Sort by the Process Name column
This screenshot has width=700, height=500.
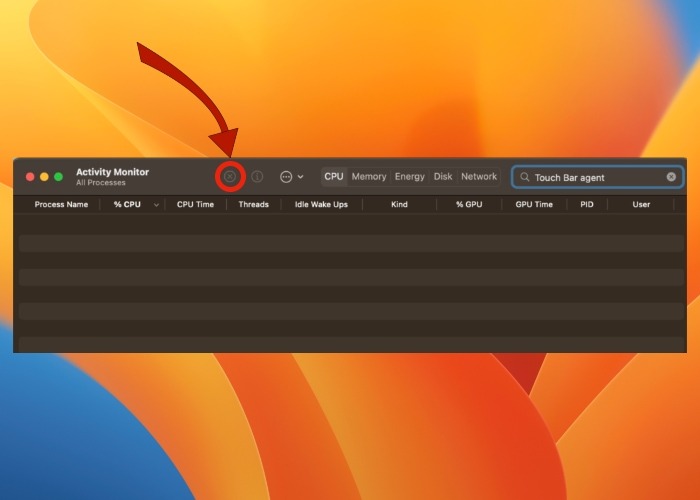(61, 204)
